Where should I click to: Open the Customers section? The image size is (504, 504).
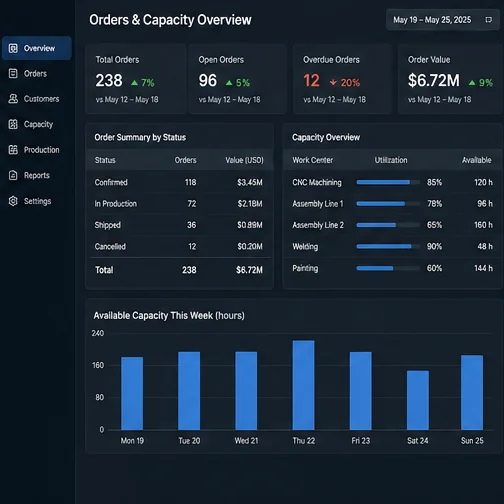point(41,99)
